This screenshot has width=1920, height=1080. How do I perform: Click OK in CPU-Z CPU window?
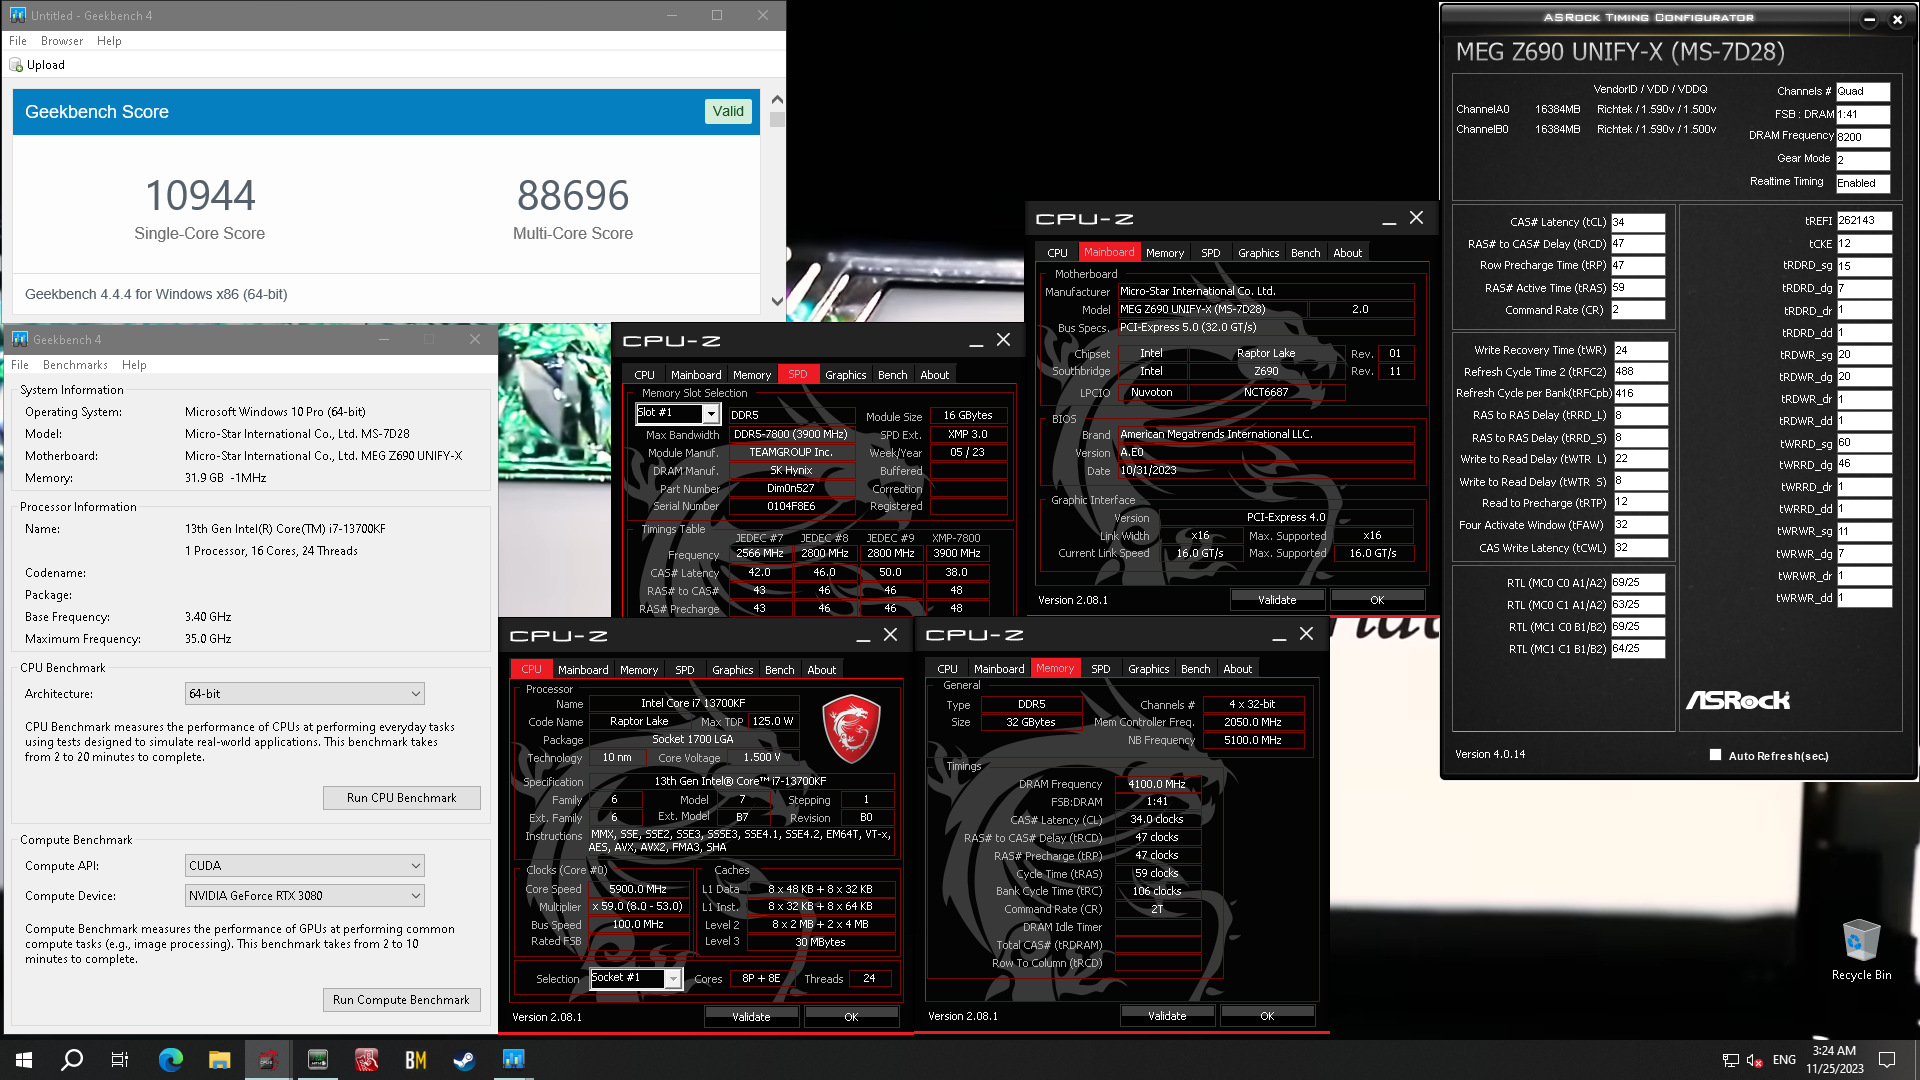point(851,1017)
